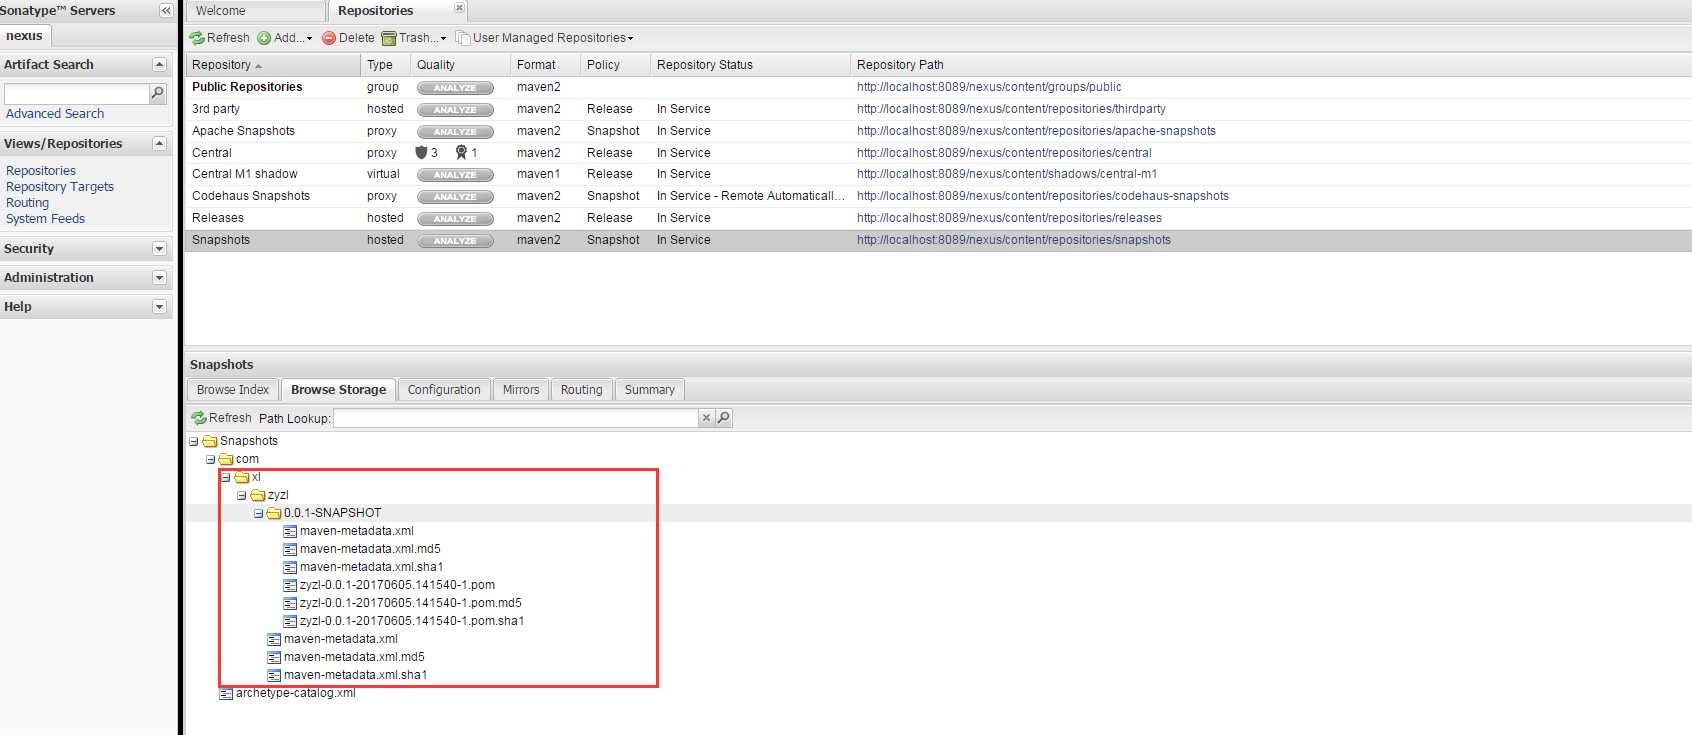Open the Trash... dropdown menu

(414, 38)
